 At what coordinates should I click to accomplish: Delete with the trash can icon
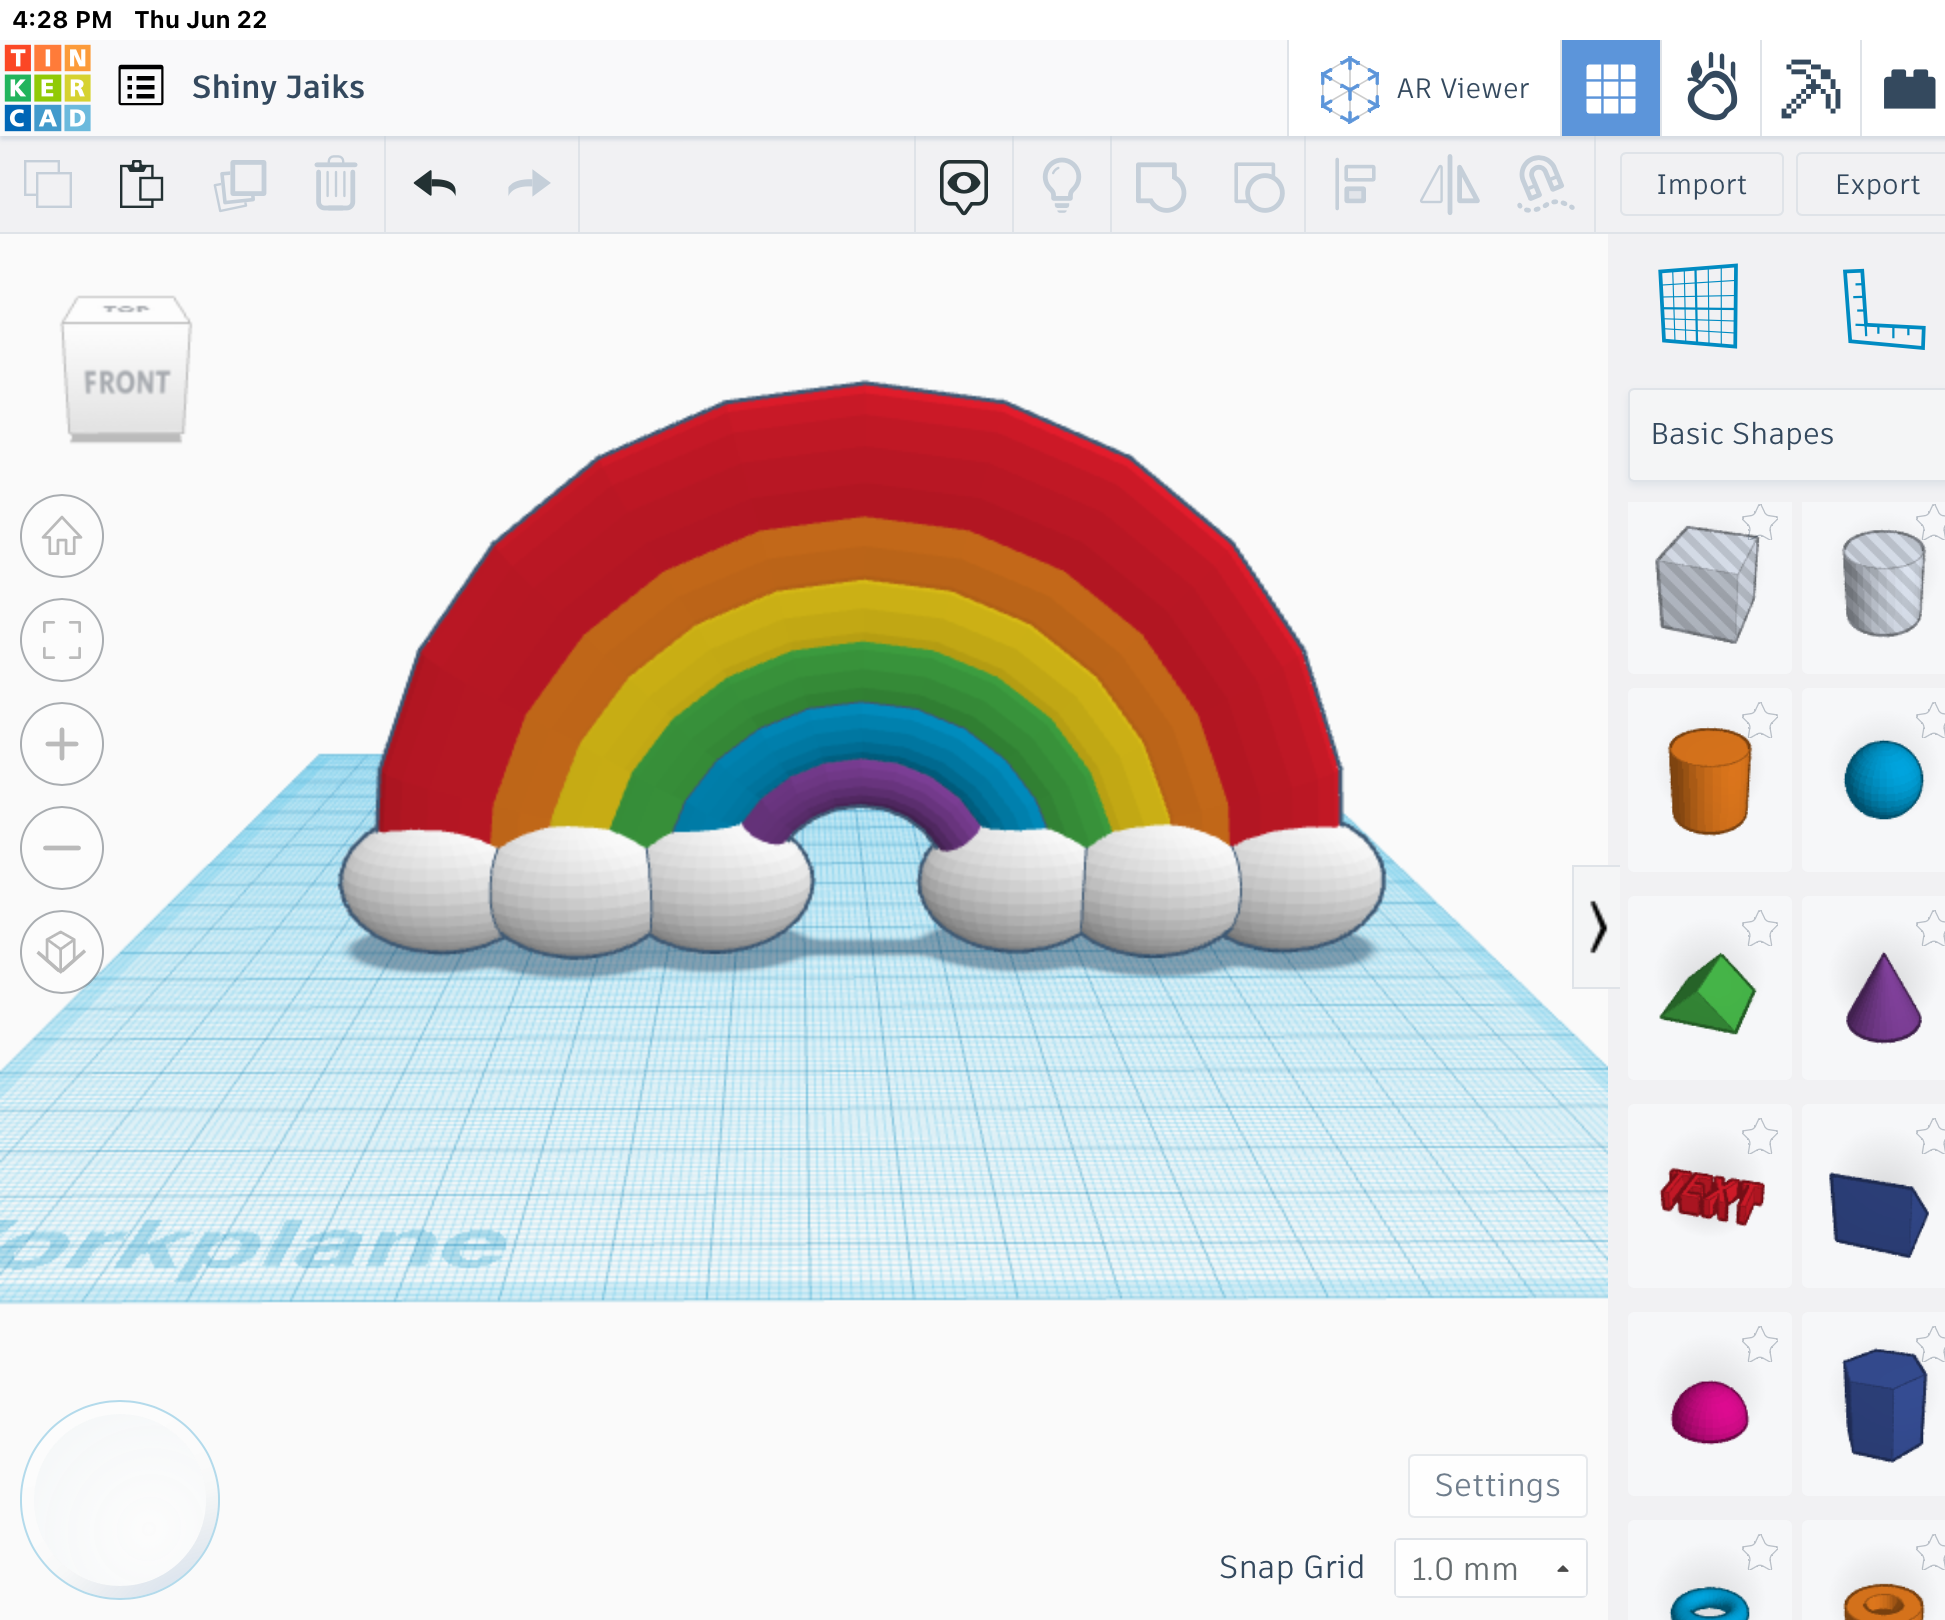336,184
